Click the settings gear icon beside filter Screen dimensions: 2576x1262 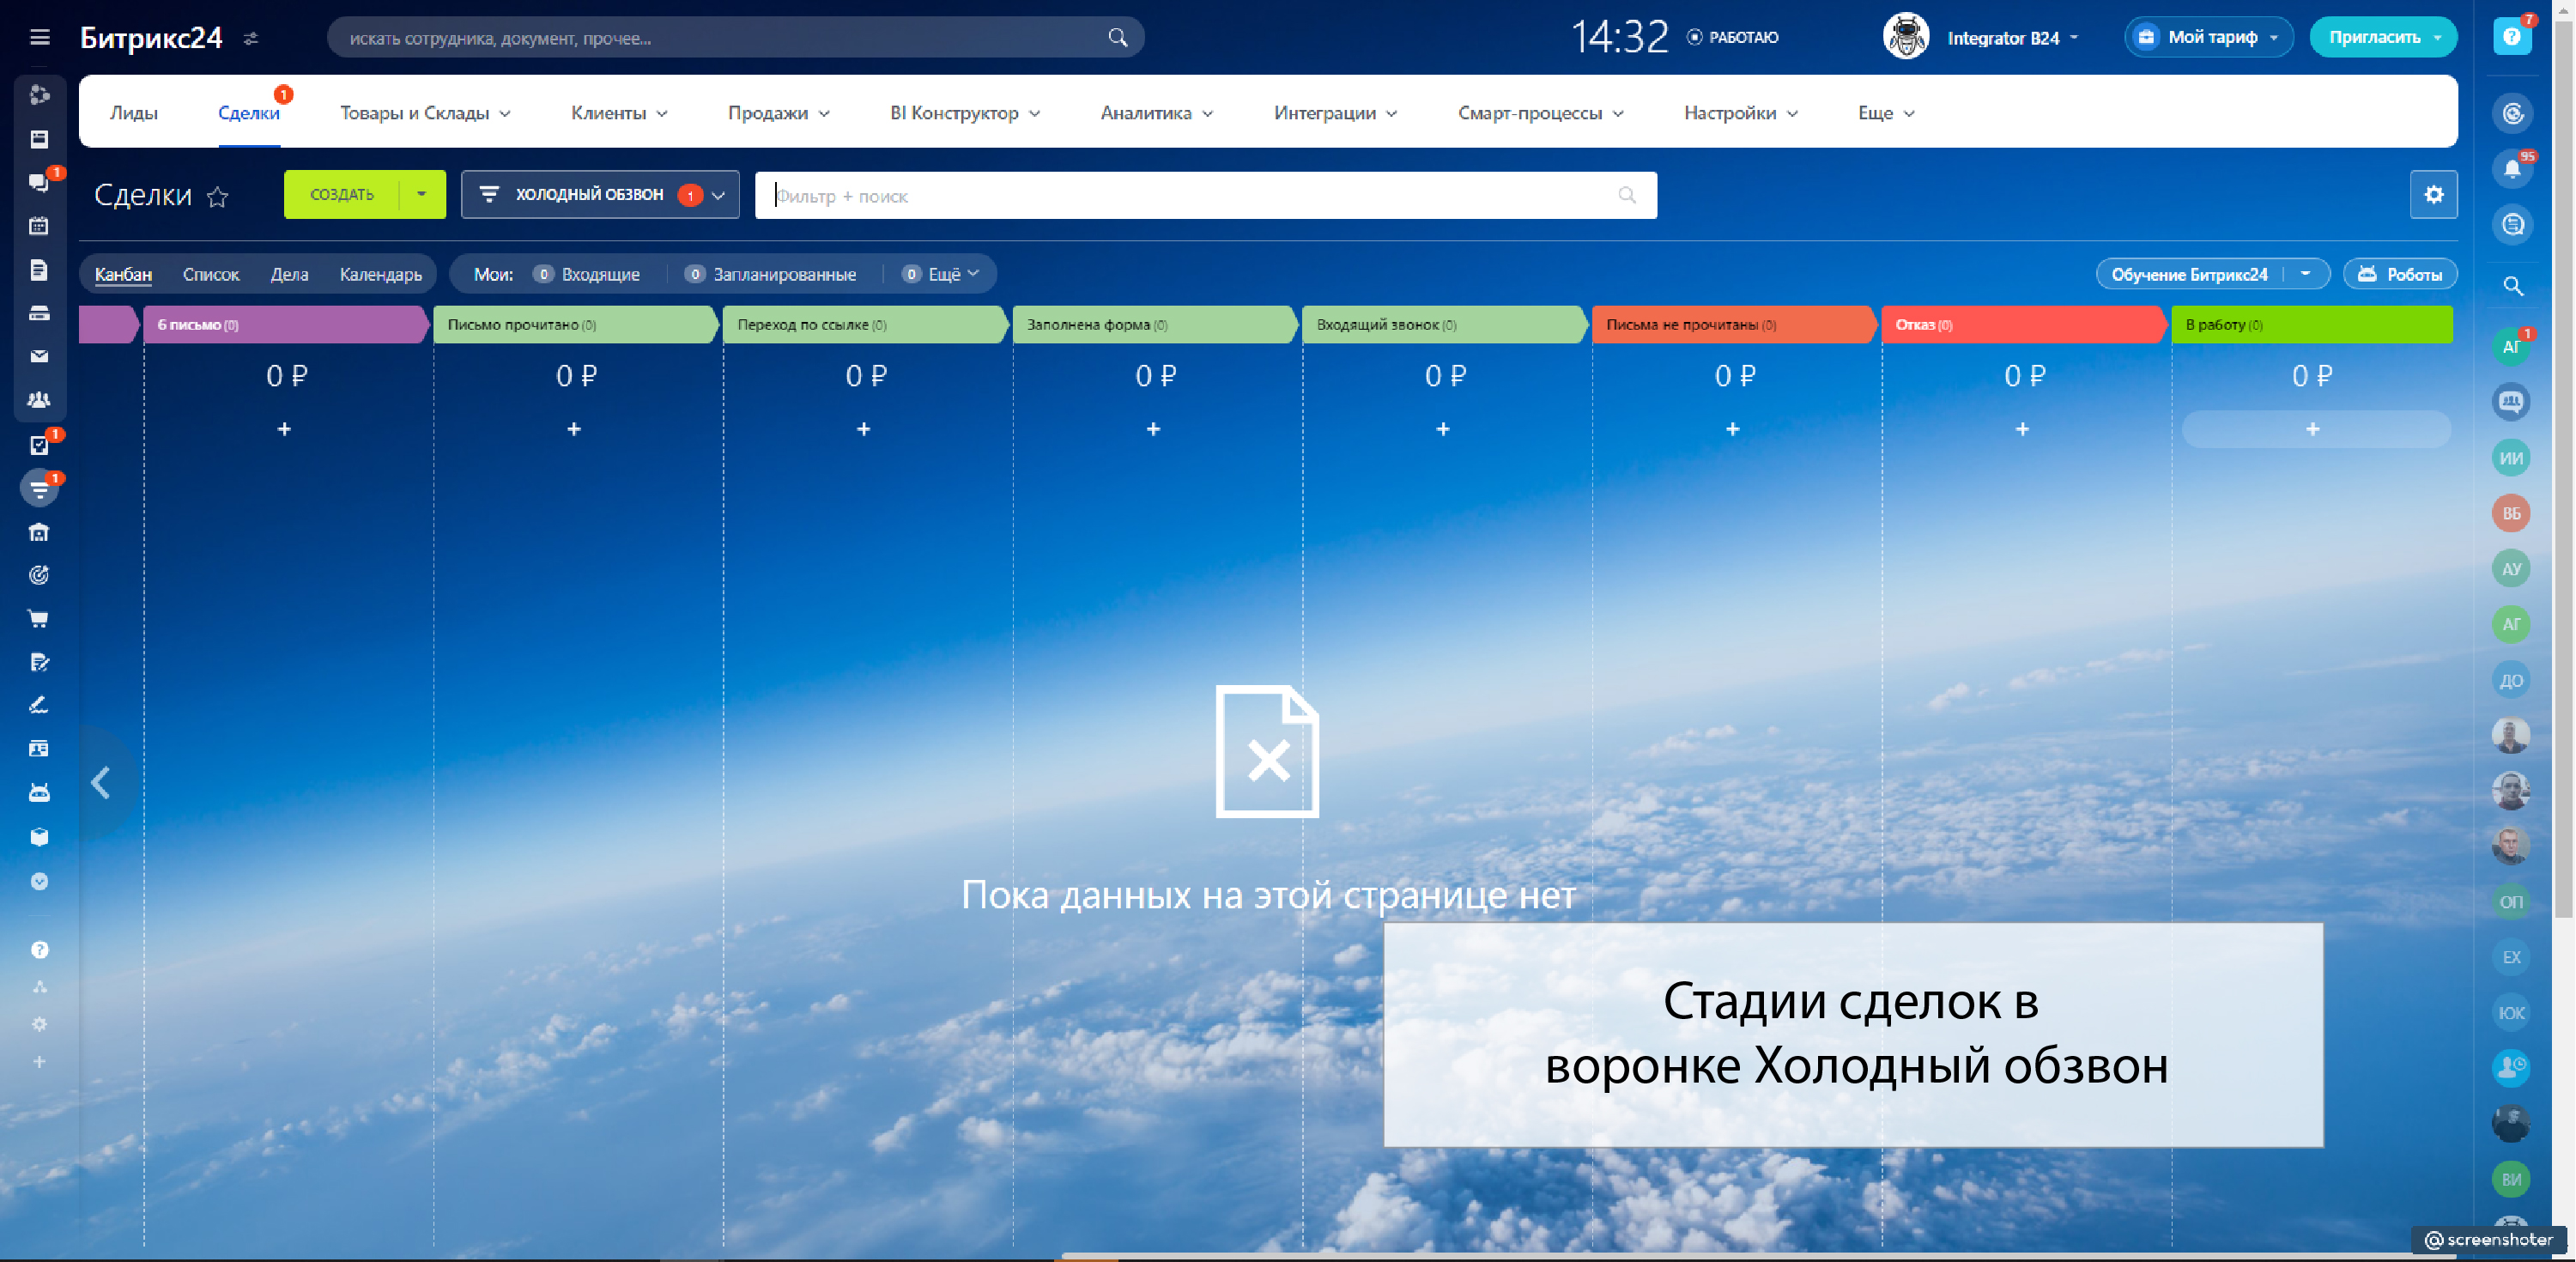point(2433,195)
